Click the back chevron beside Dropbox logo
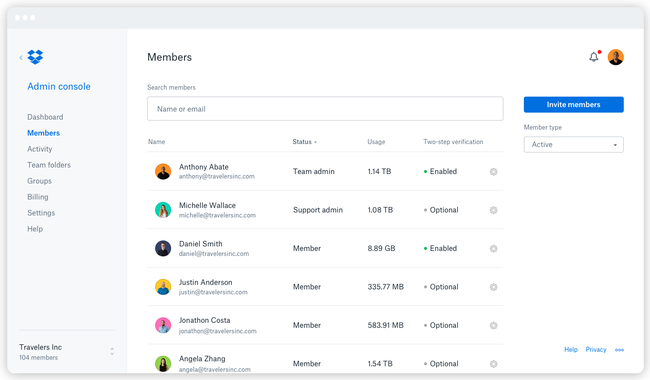The width and height of the screenshot is (650, 380). pyautogui.click(x=21, y=57)
